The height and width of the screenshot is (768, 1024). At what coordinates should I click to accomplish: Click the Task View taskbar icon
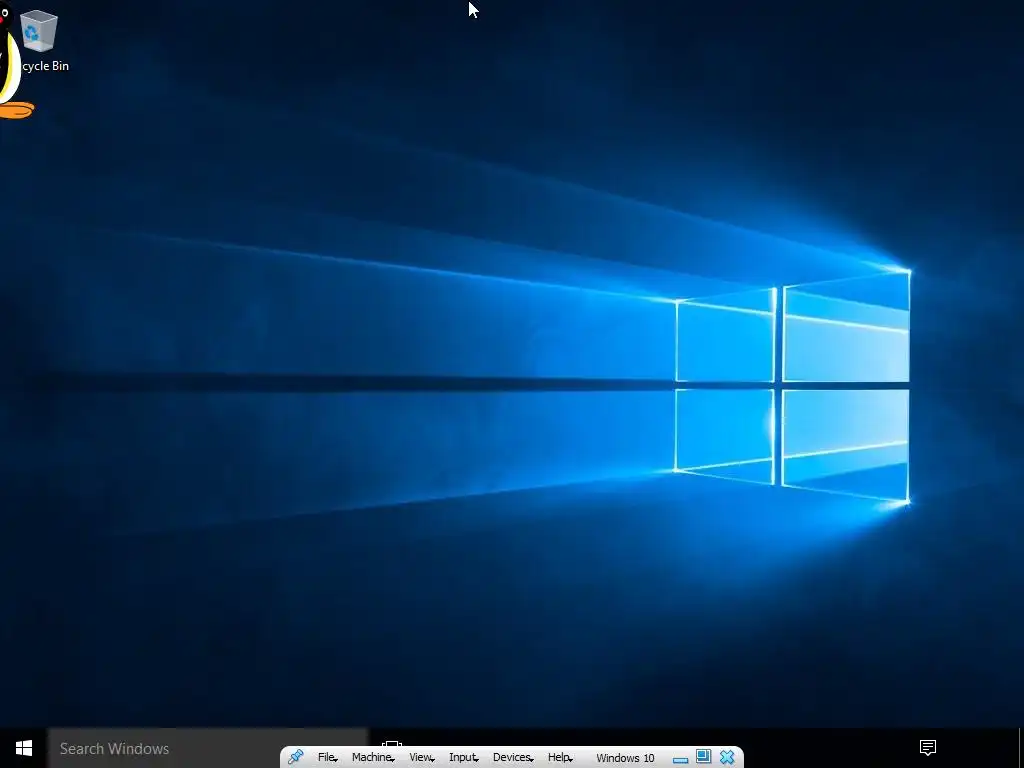coord(392,744)
